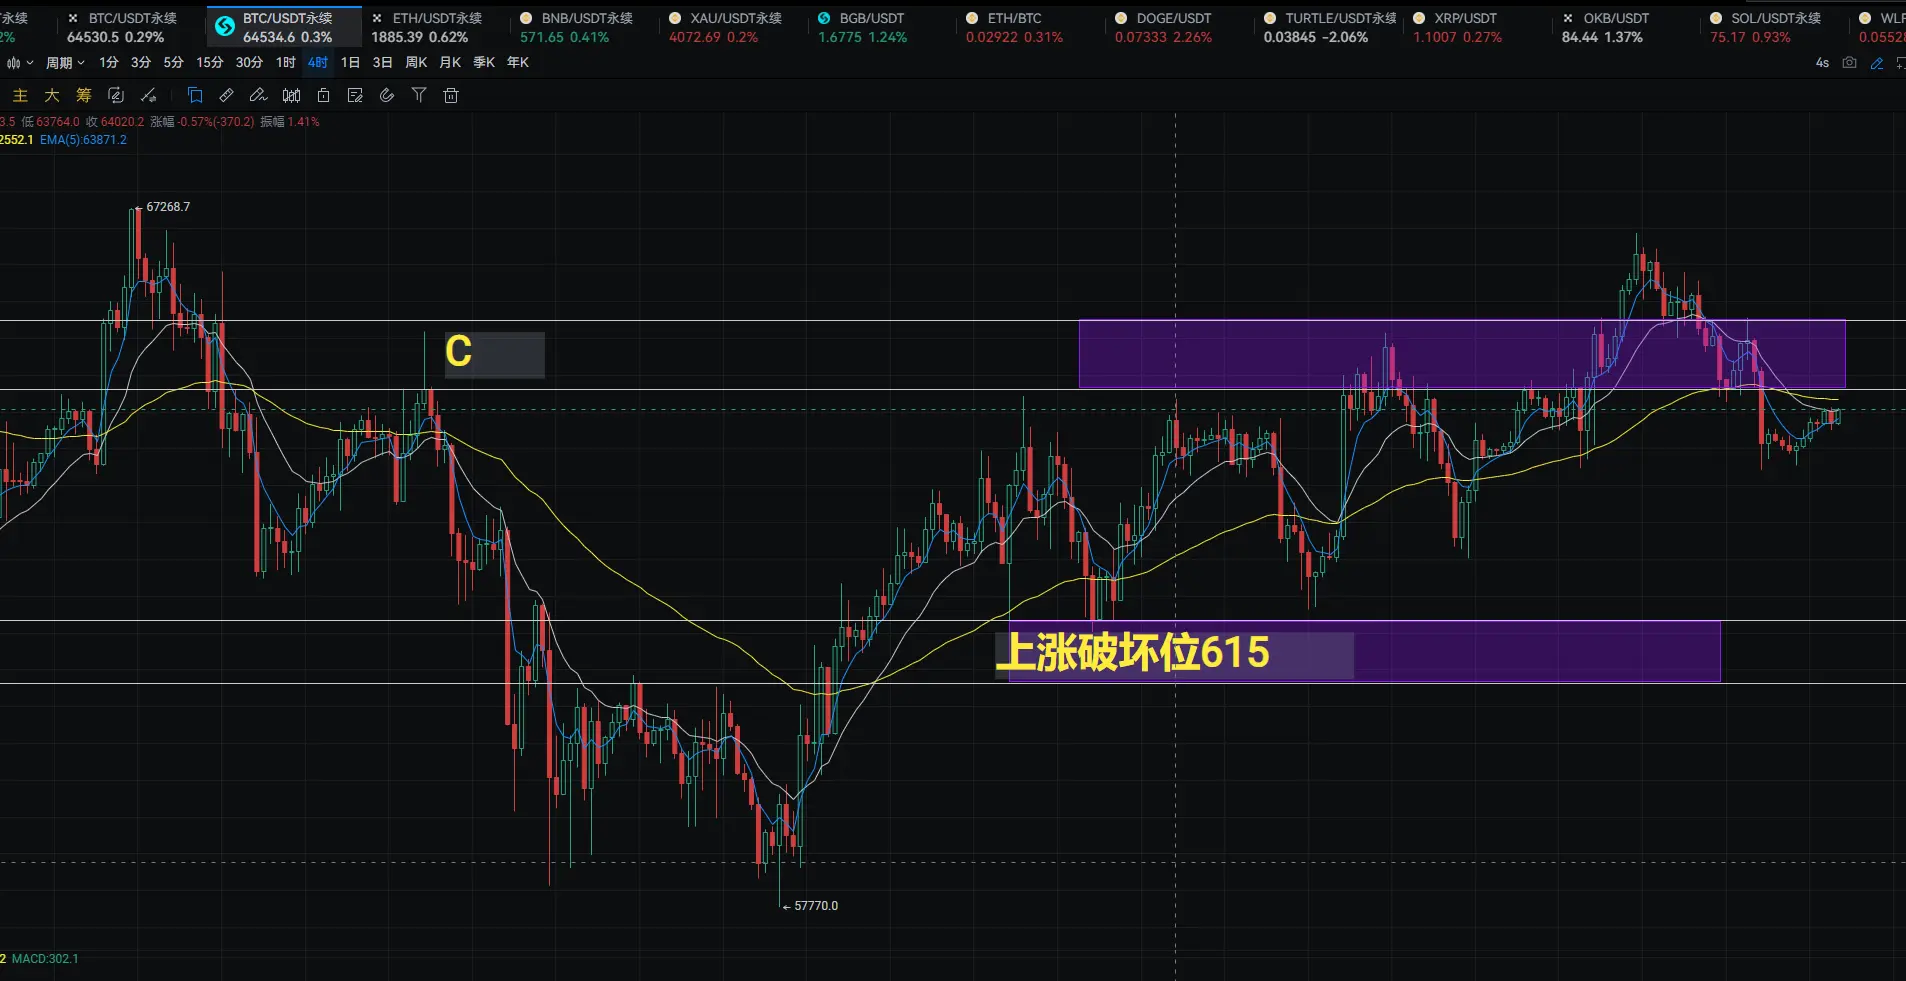Select the active 4时 timeframe
Viewport: 1906px width, 981px height.
(x=318, y=63)
